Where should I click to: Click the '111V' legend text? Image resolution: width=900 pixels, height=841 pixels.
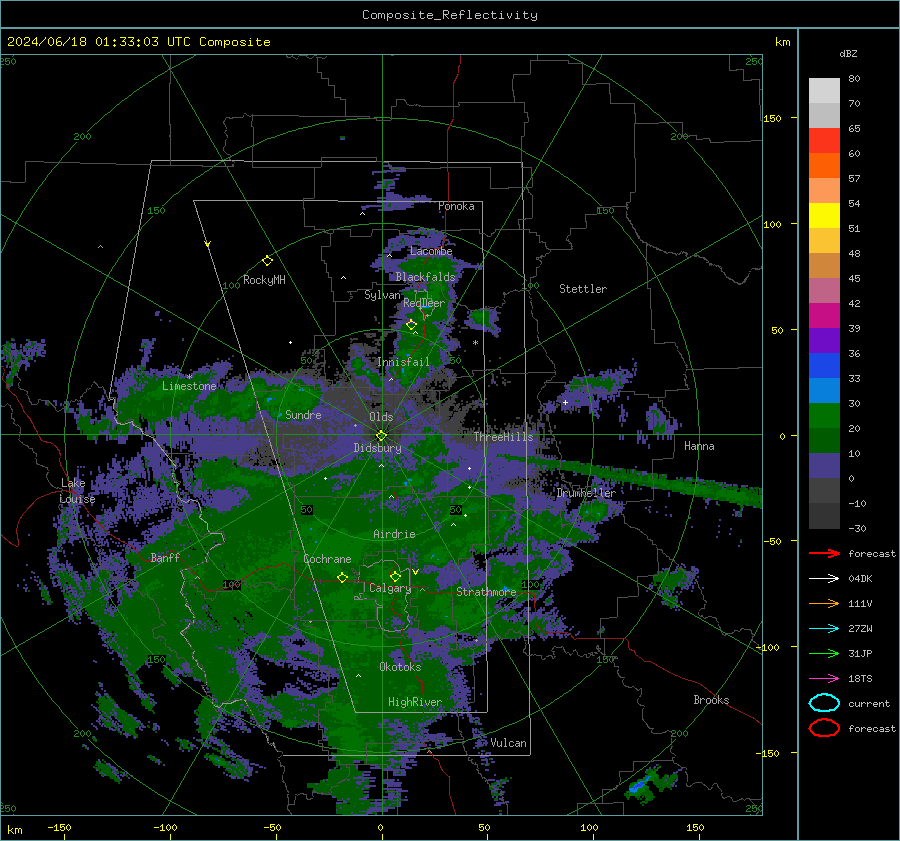pos(860,603)
